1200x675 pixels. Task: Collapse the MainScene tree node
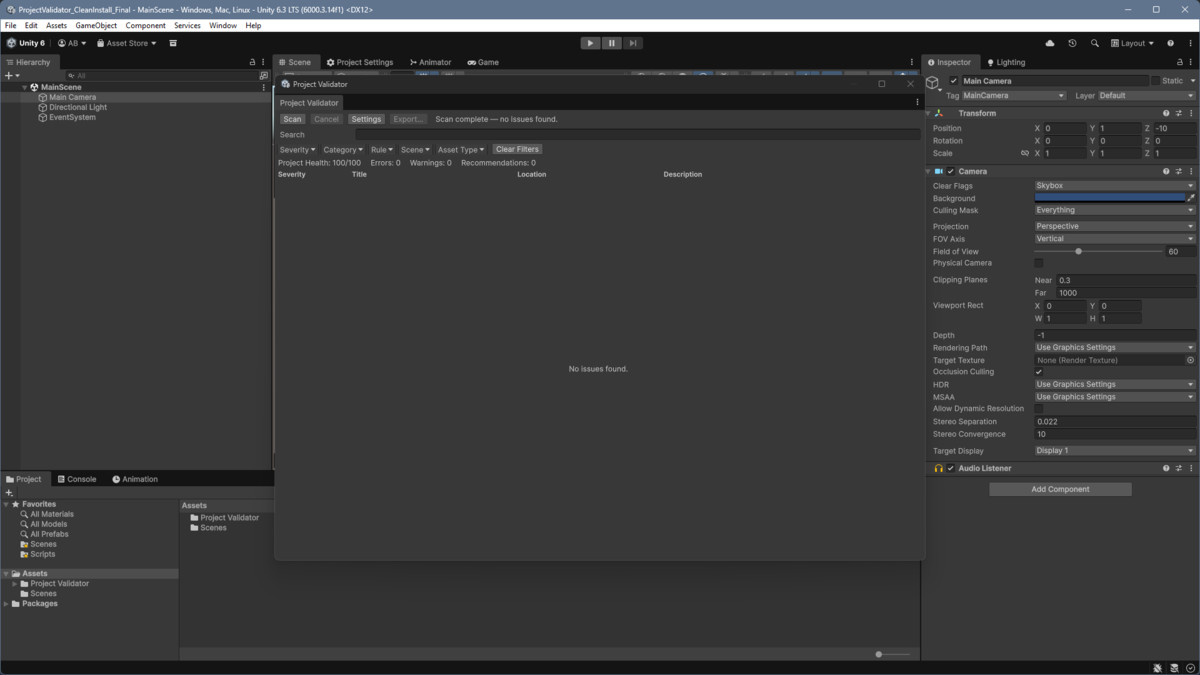(25, 87)
